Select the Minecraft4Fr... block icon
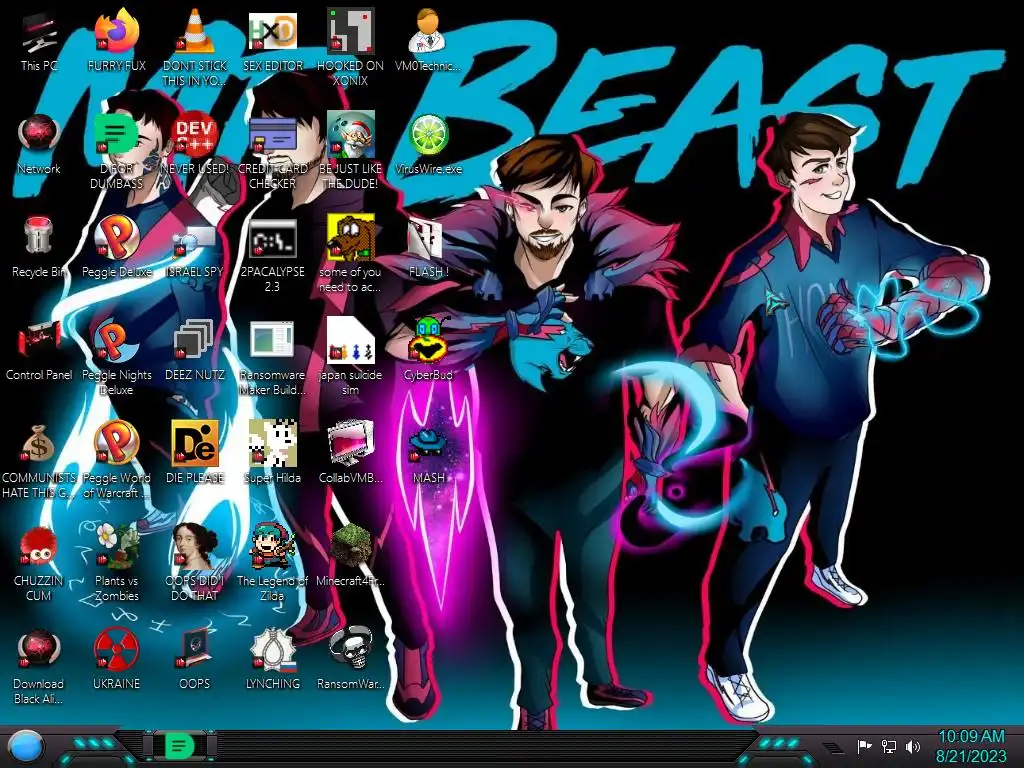 coord(351,546)
